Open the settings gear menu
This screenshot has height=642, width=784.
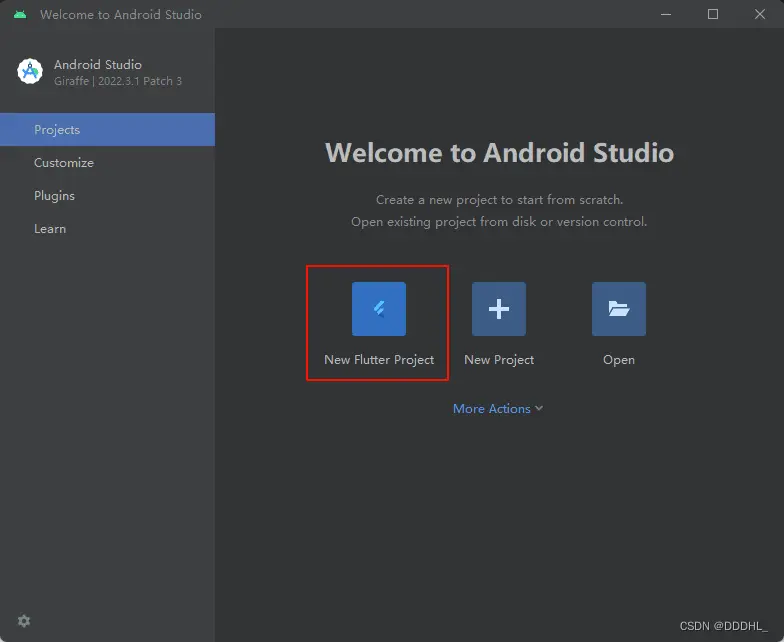point(24,620)
